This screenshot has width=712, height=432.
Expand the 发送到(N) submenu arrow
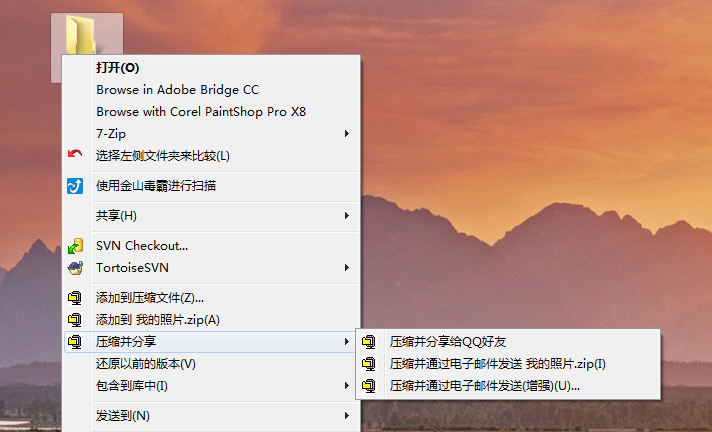346,415
